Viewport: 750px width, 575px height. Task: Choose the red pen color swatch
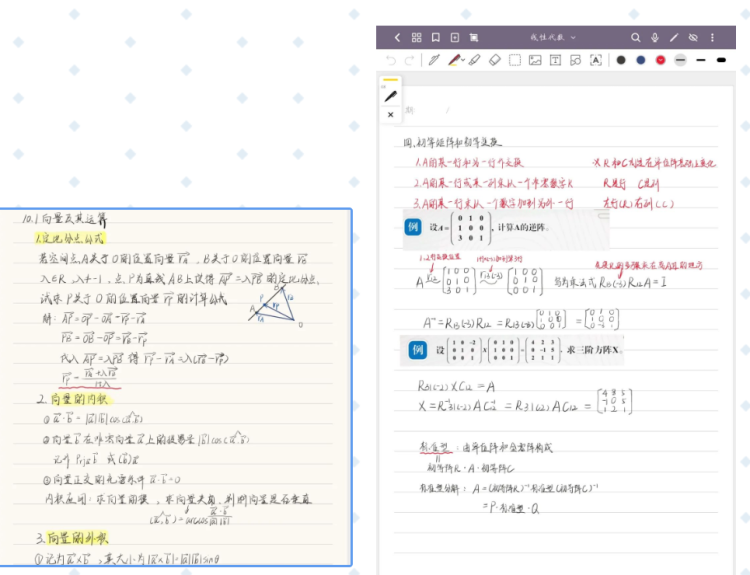point(661,60)
